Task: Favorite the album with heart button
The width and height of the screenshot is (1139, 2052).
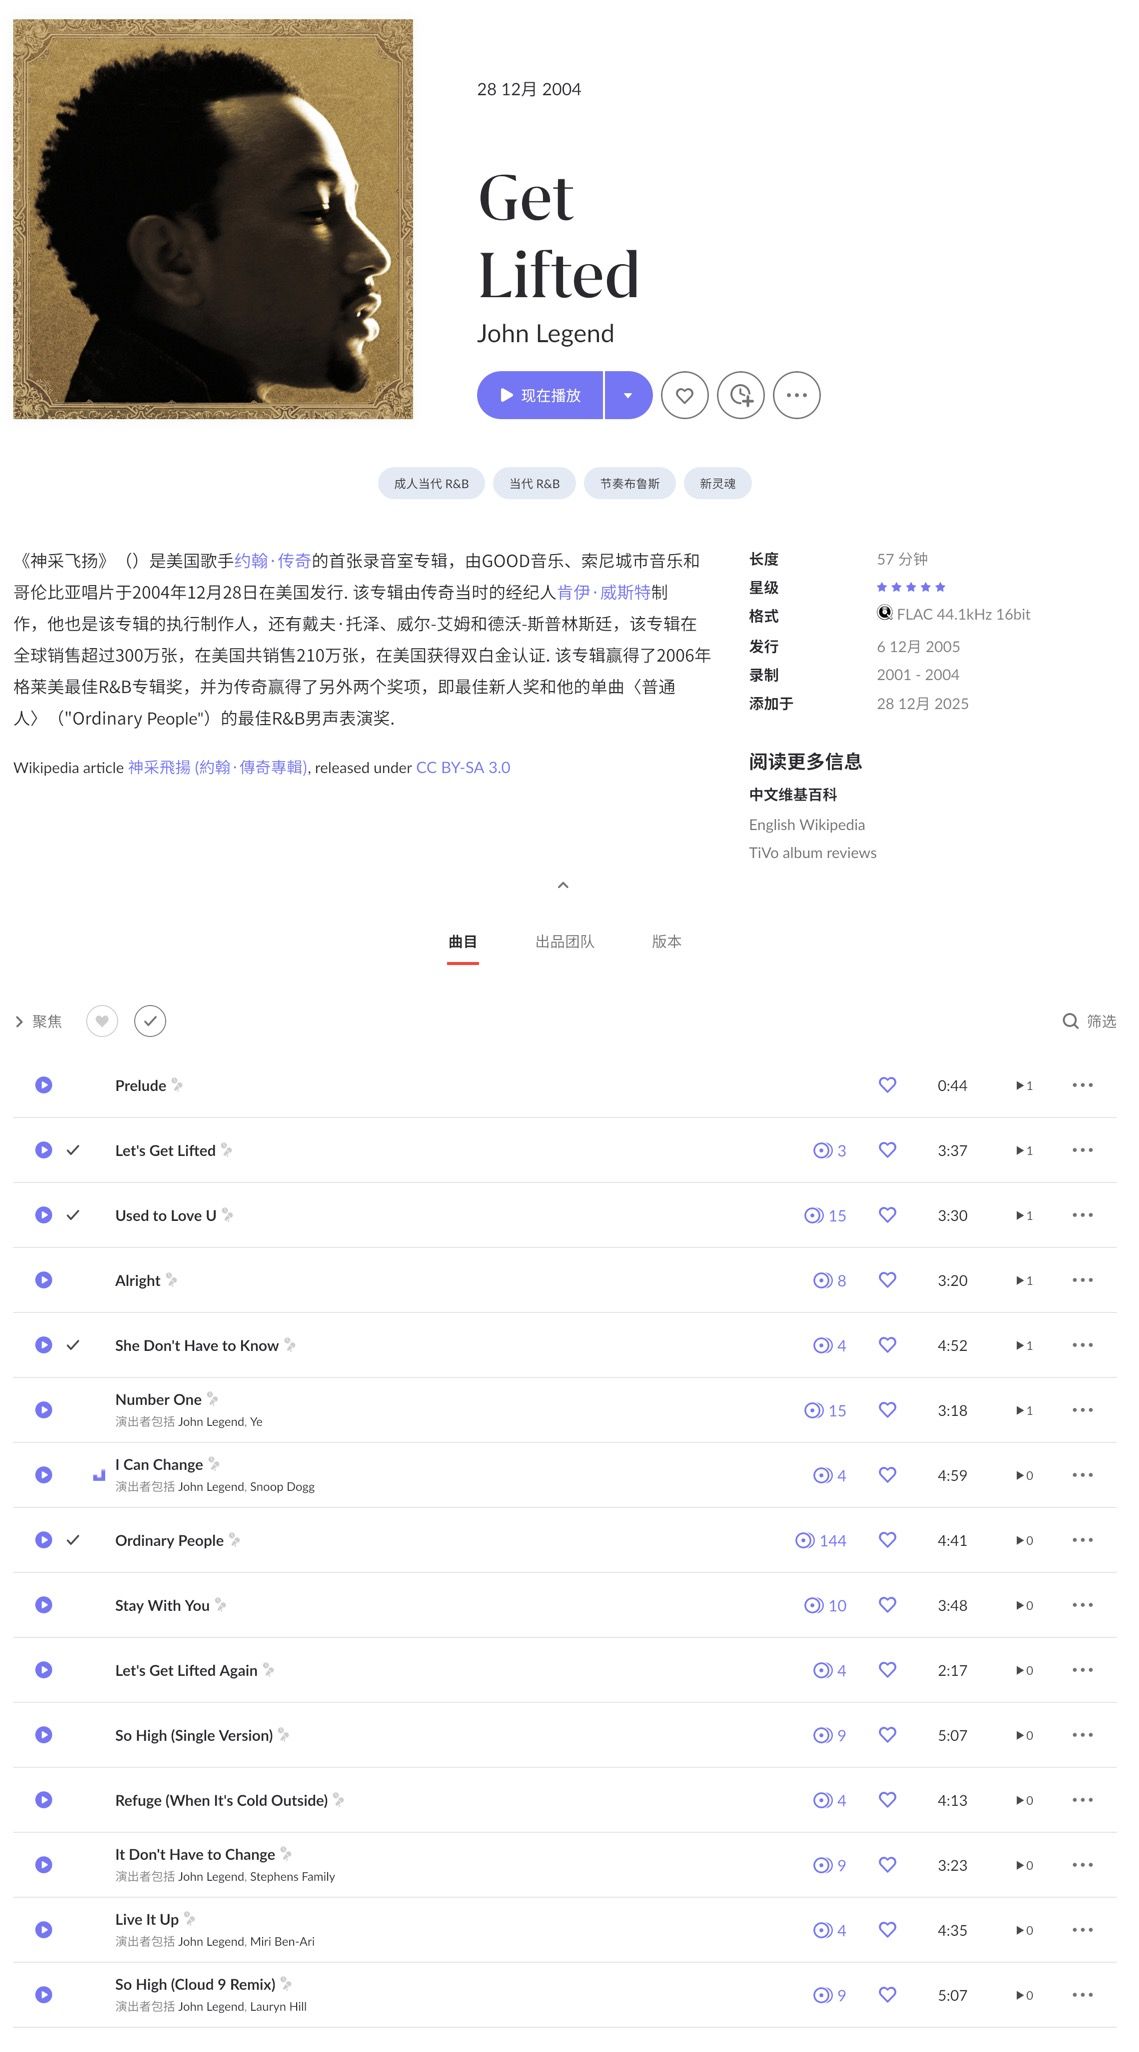Action: tap(684, 395)
